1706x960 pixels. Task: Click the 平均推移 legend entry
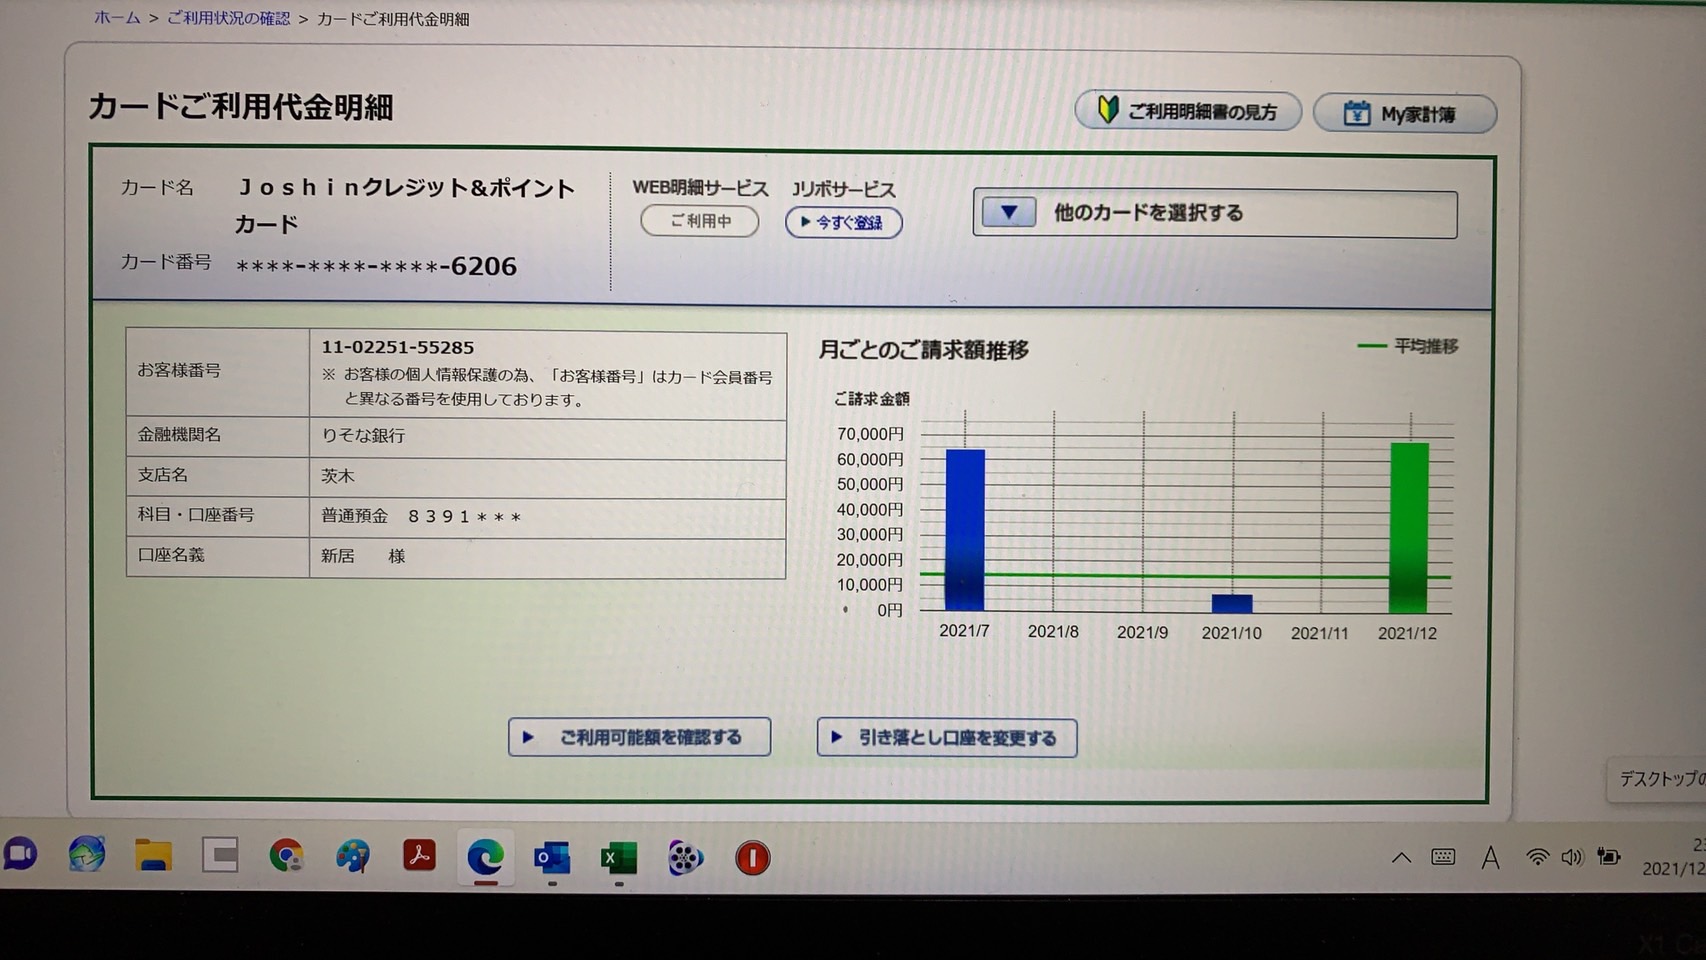pyautogui.click(x=1408, y=346)
